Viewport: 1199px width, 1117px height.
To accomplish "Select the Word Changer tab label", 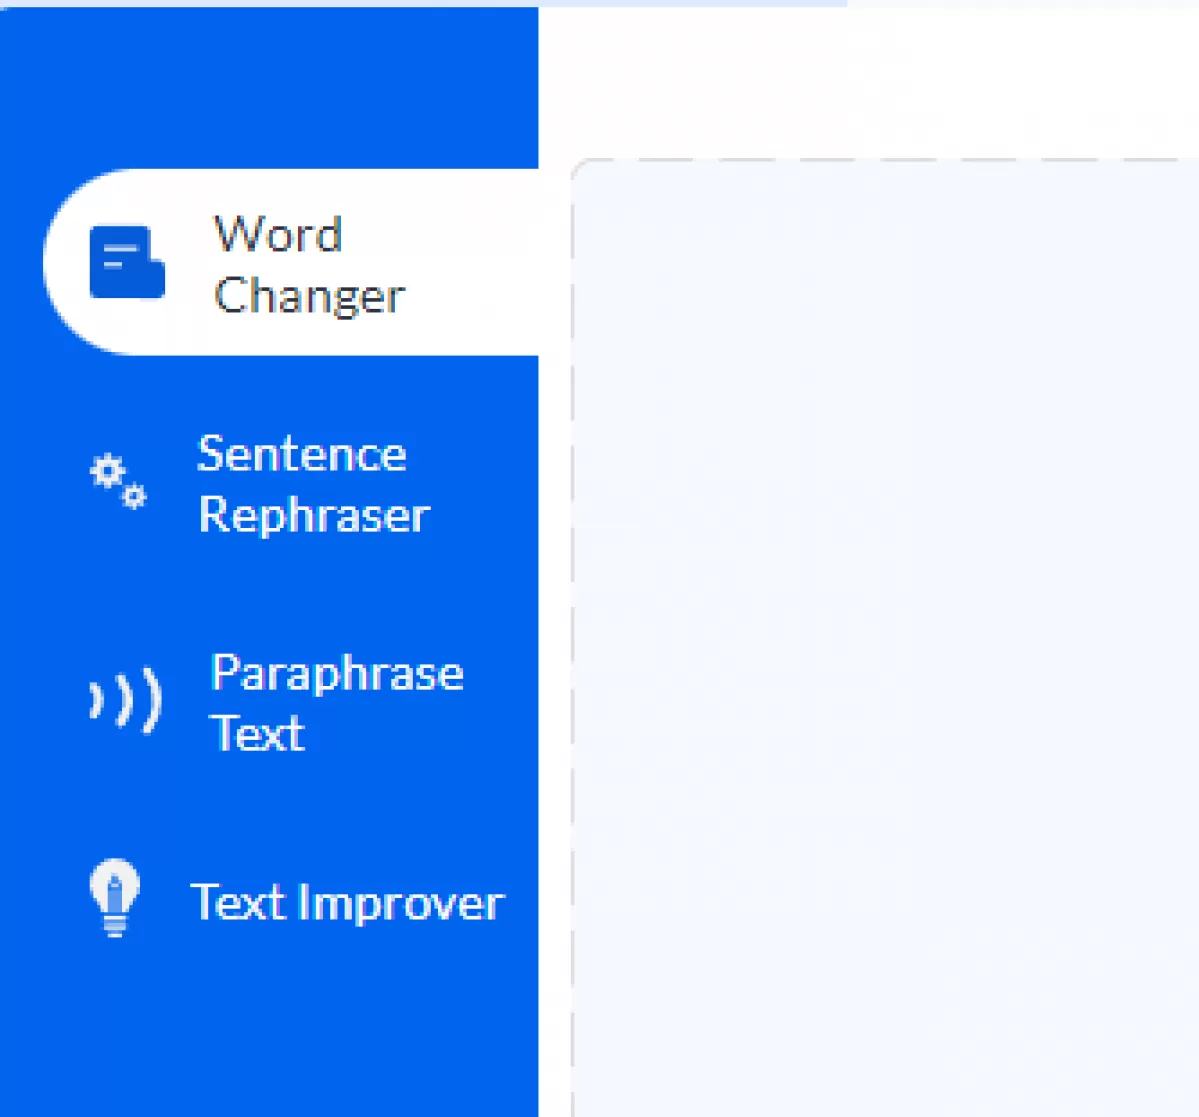I will (x=308, y=264).
